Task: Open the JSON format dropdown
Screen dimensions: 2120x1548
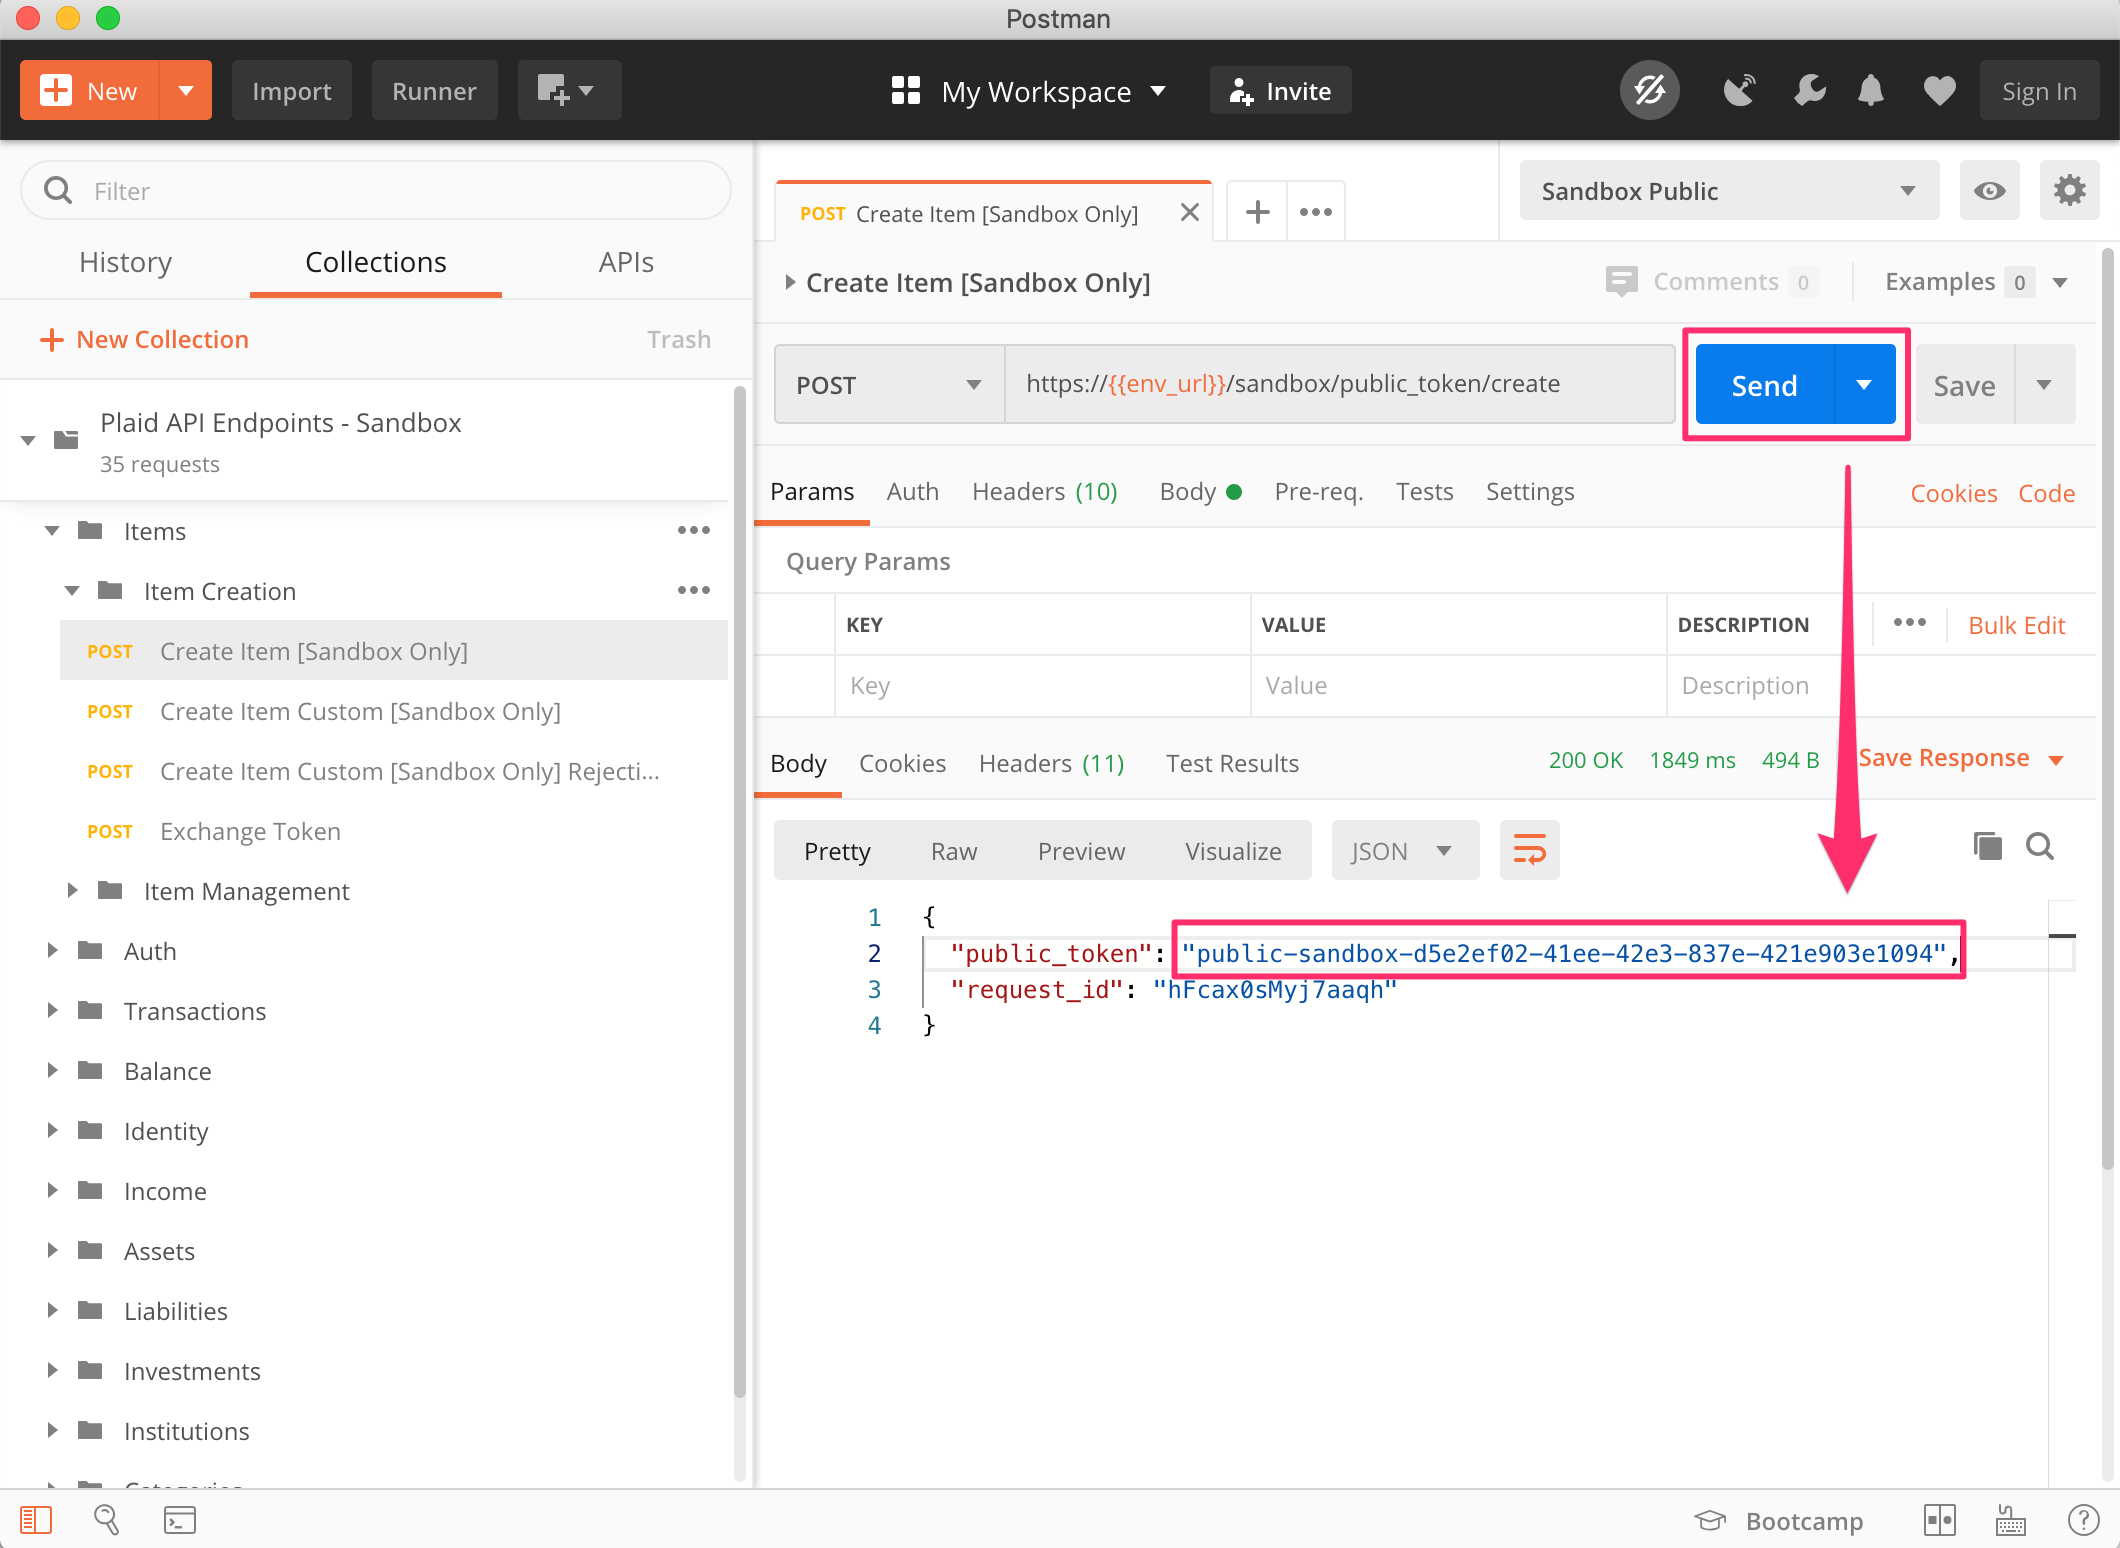Action: 1404,850
